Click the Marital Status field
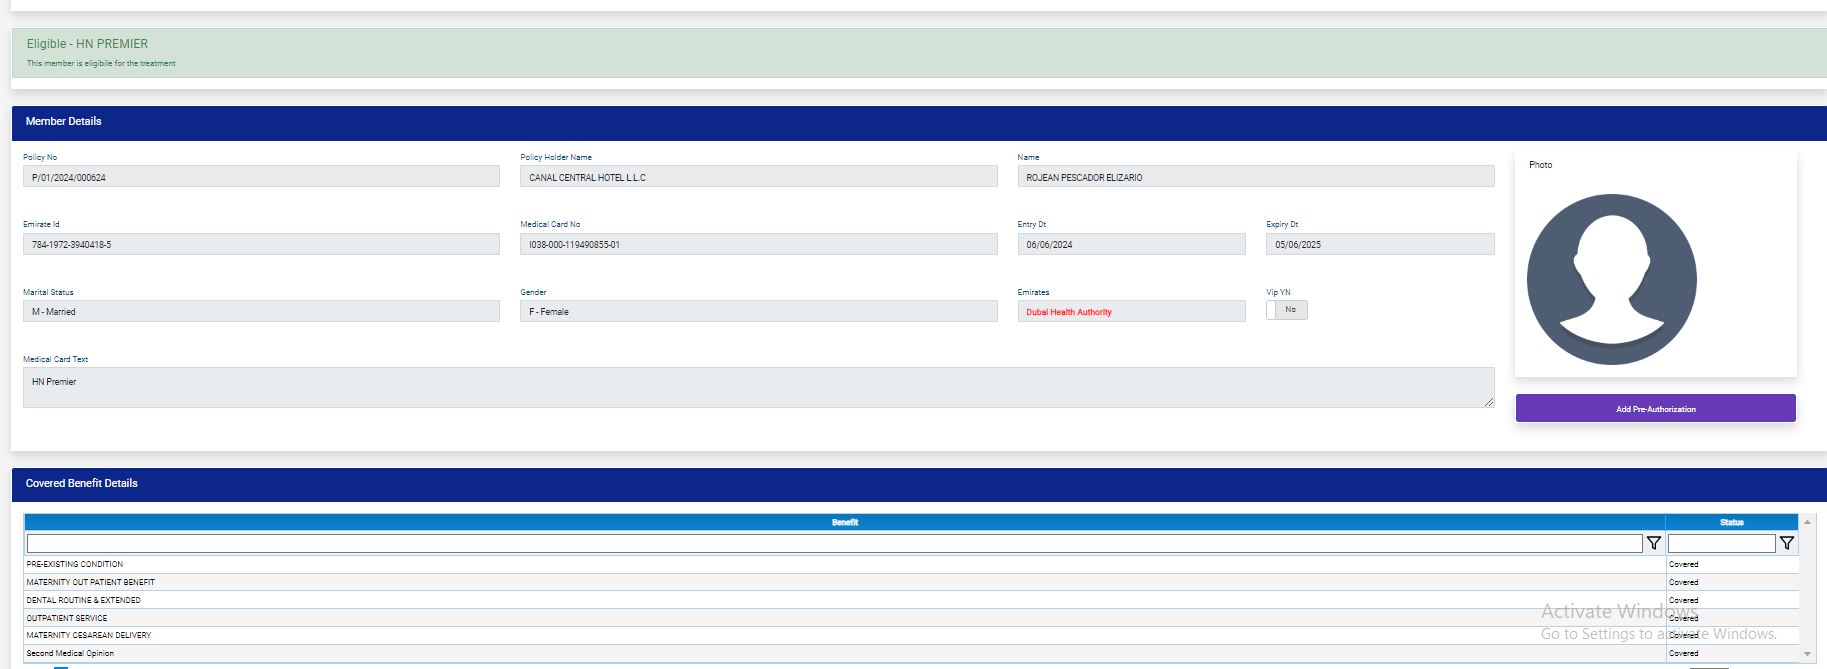This screenshot has width=1827, height=669. pyautogui.click(x=261, y=311)
